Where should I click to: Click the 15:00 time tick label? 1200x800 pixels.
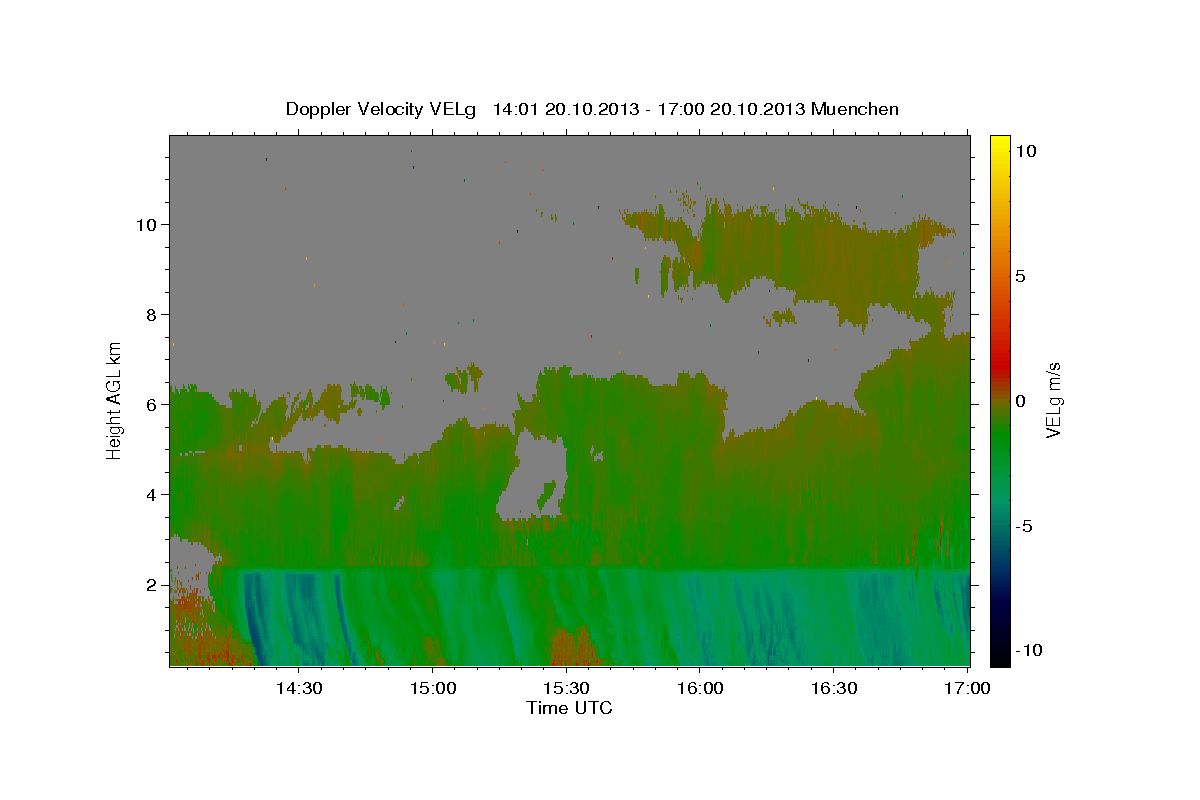pyautogui.click(x=433, y=688)
